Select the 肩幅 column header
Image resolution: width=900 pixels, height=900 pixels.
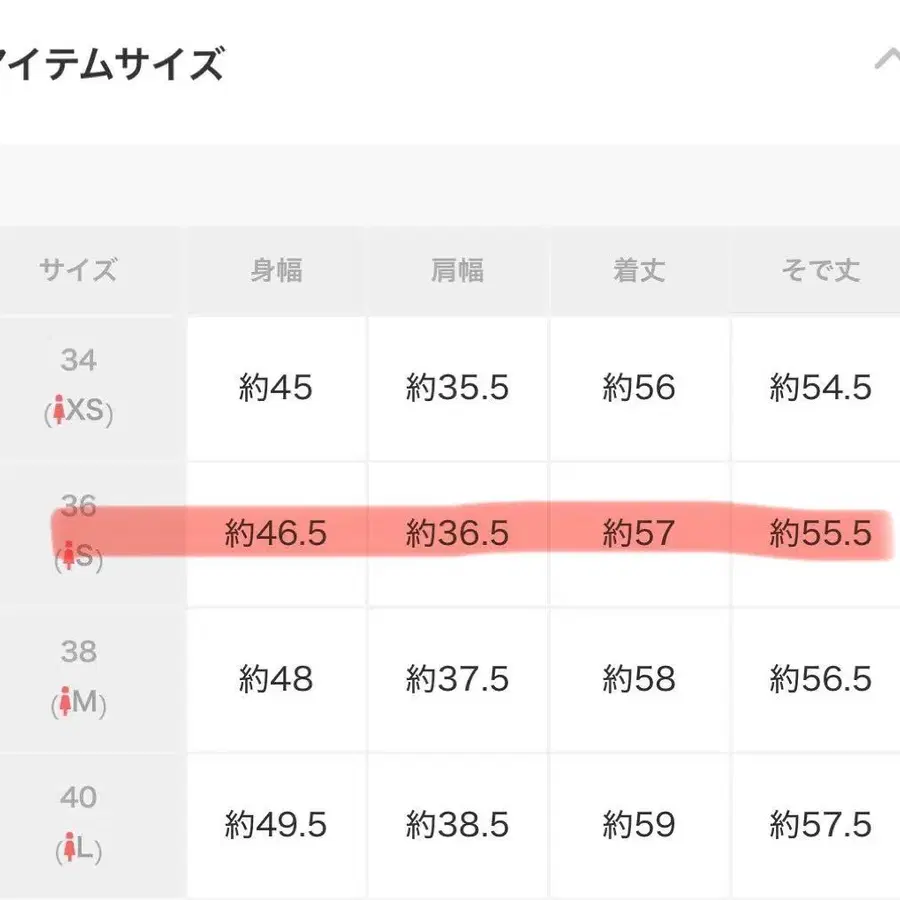(x=457, y=270)
